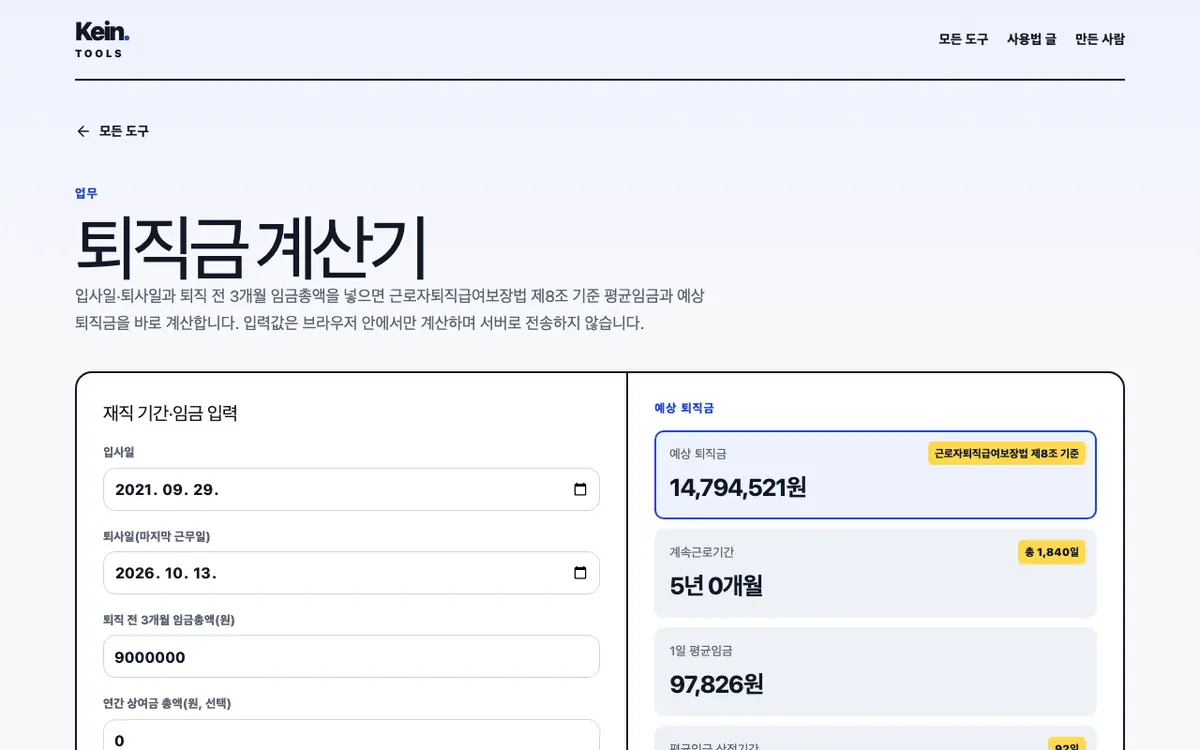Open the 모든 도구 navigation menu item
The image size is (1200, 750).
tap(963, 39)
